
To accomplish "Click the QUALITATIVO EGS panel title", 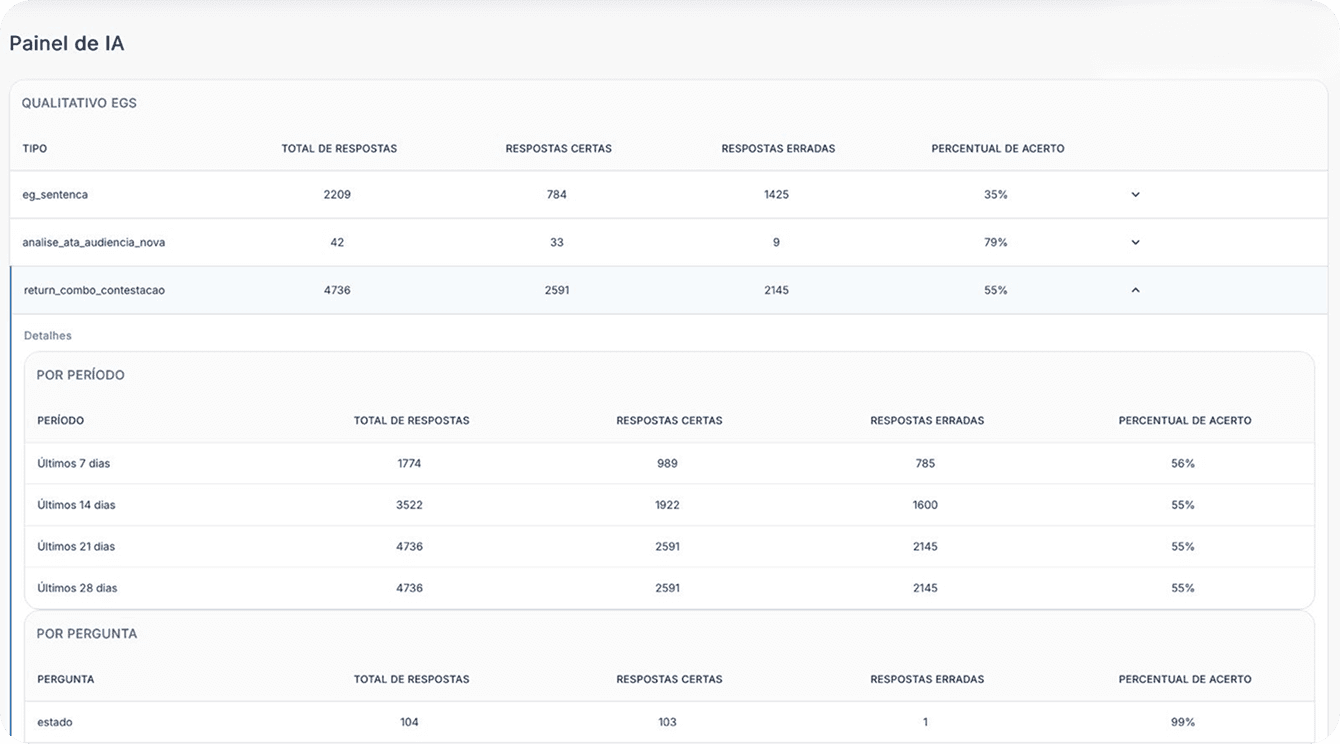I will 79,103.
